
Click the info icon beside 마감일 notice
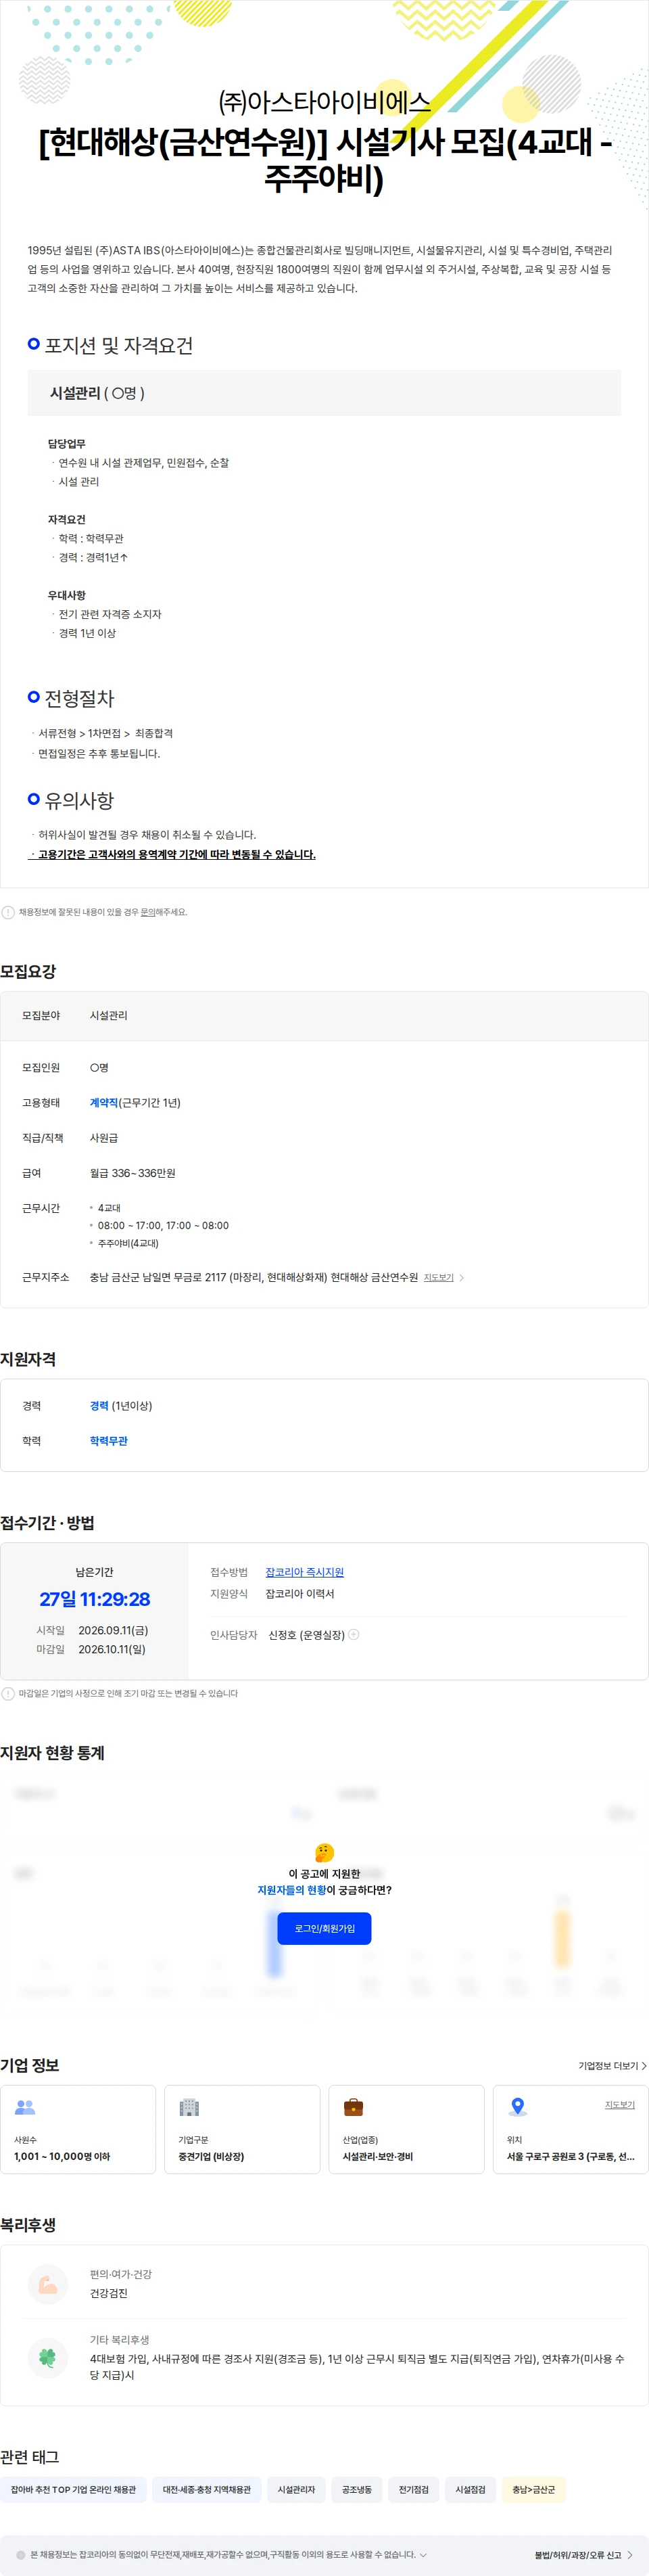8,1693
